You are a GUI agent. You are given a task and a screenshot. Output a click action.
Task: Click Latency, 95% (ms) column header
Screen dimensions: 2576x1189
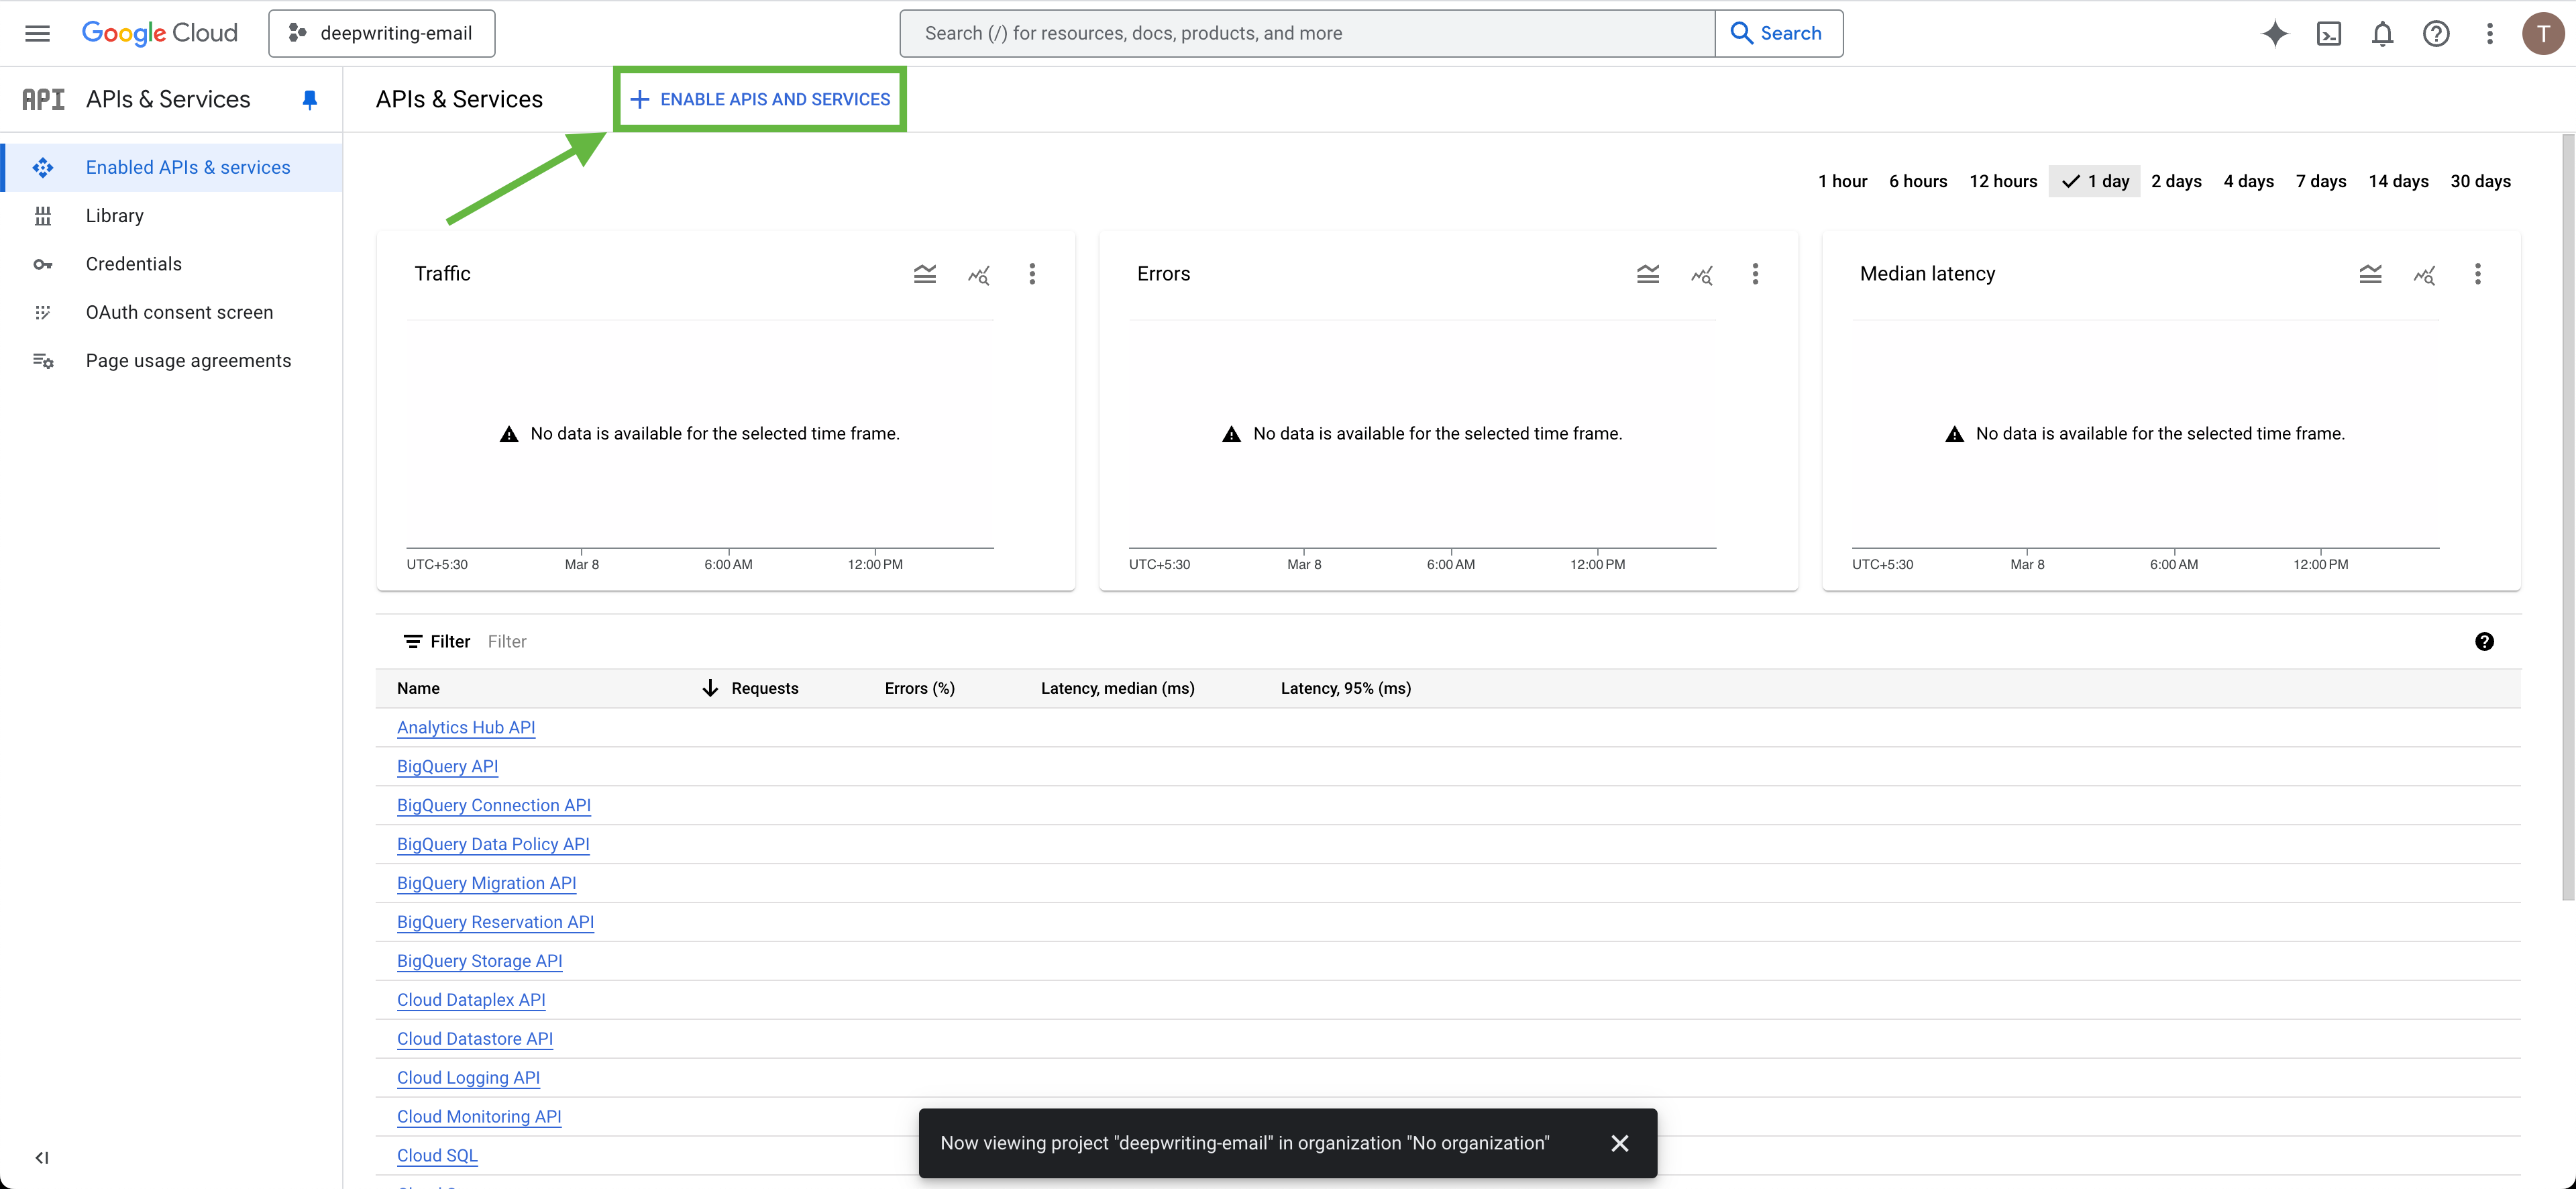(1345, 688)
